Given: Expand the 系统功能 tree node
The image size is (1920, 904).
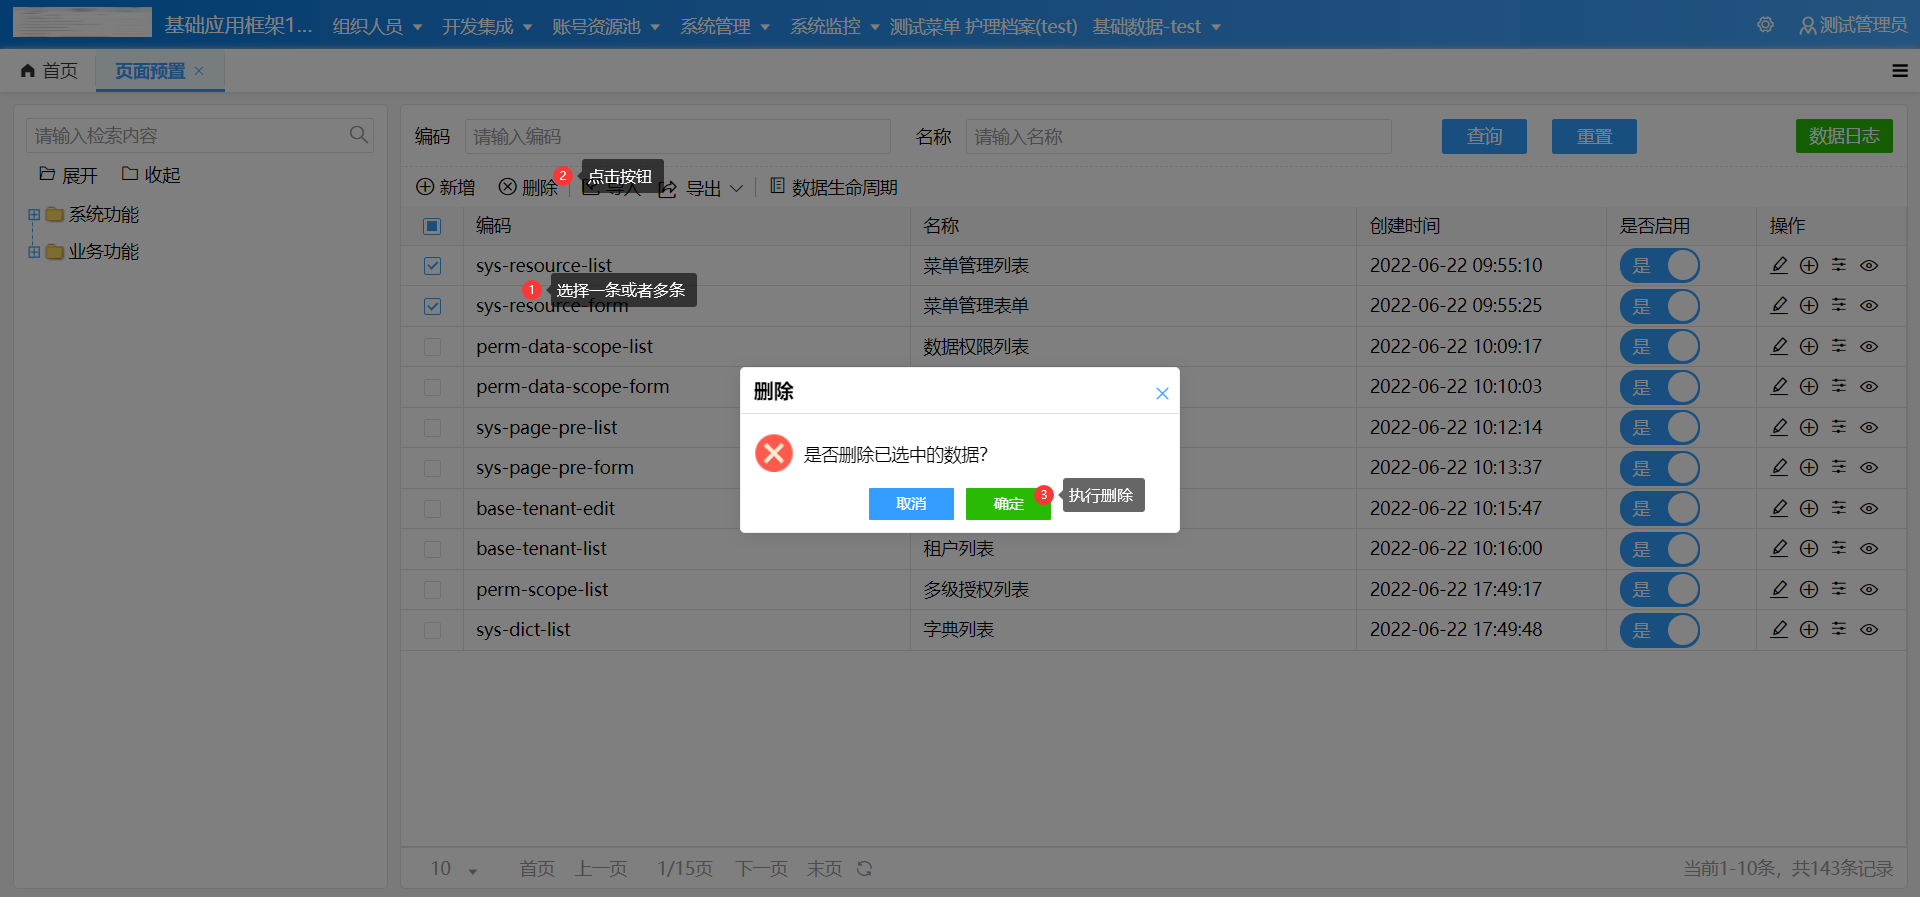Looking at the screenshot, I should [x=33, y=214].
